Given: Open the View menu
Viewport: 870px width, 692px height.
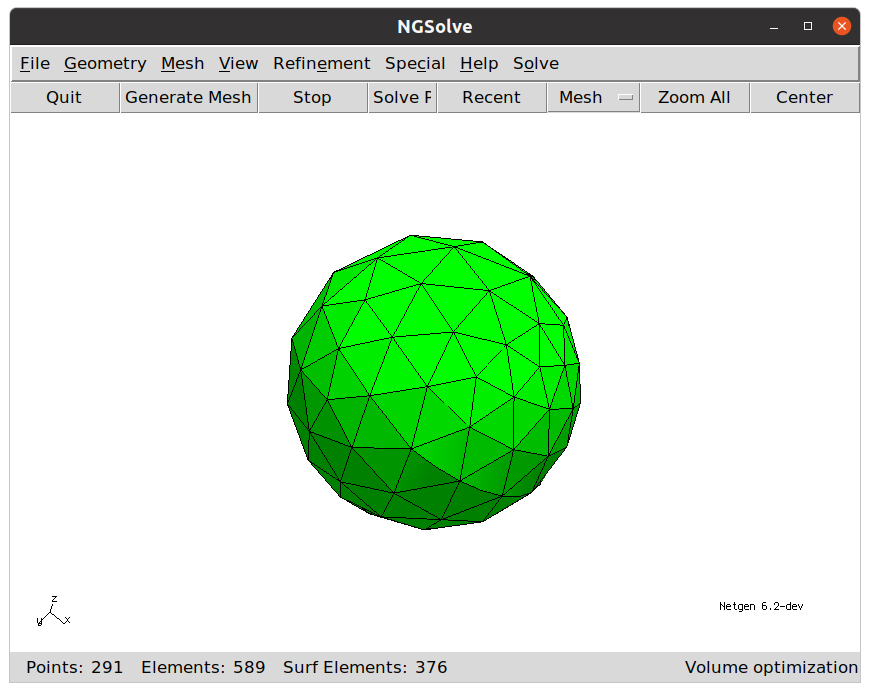Looking at the screenshot, I should click(239, 64).
